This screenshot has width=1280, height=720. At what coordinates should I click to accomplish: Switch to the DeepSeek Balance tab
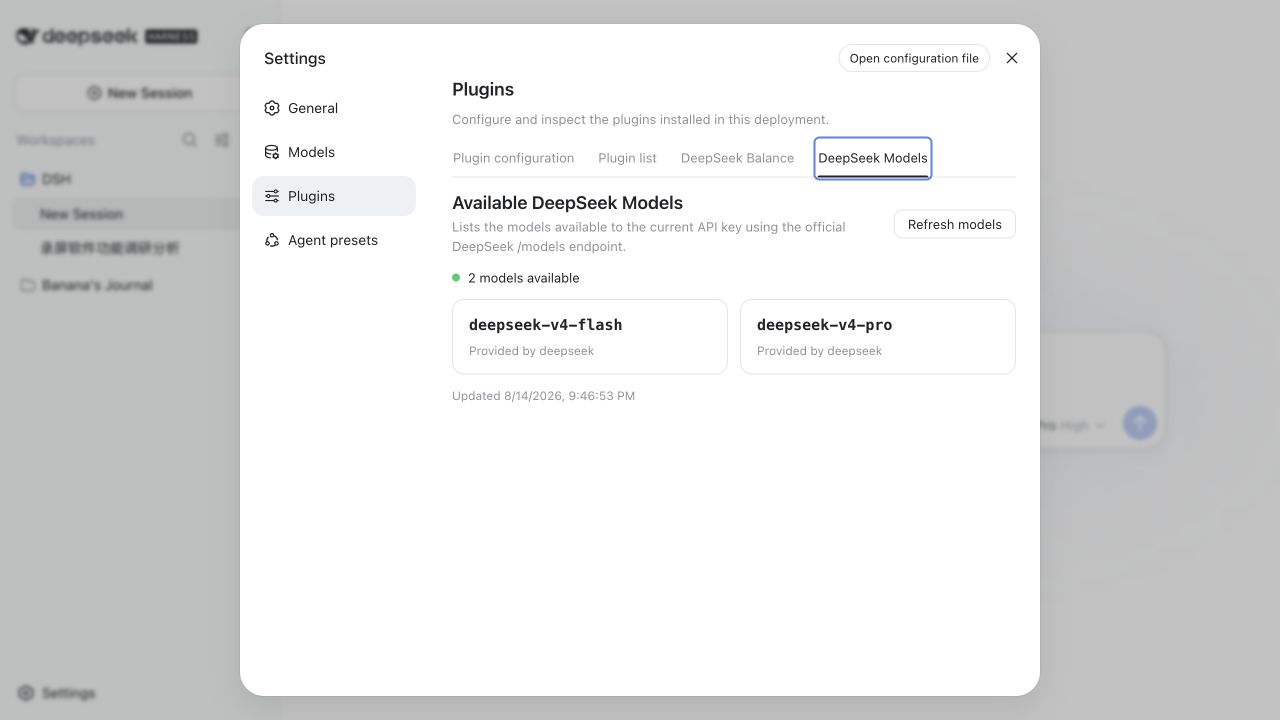[x=737, y=158]
